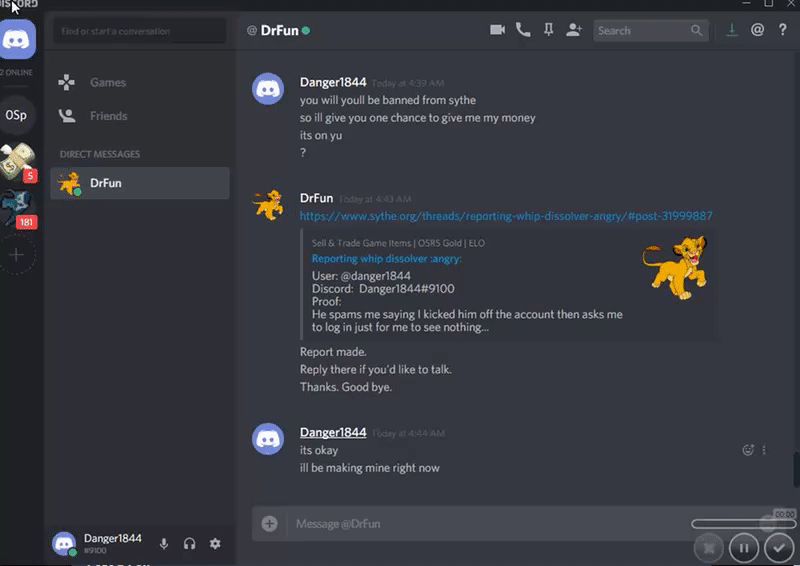Open more options on the 'its okay' message
The width and height of the screenshot is (800, 566).
764,450
